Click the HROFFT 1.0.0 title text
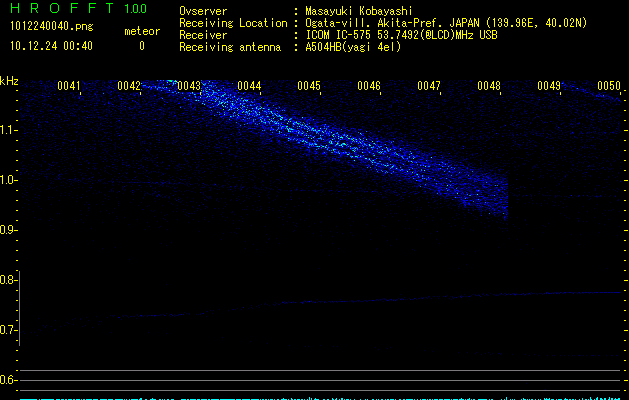The height and width of the screenshot is (400, 629). [x=78, y=8]
